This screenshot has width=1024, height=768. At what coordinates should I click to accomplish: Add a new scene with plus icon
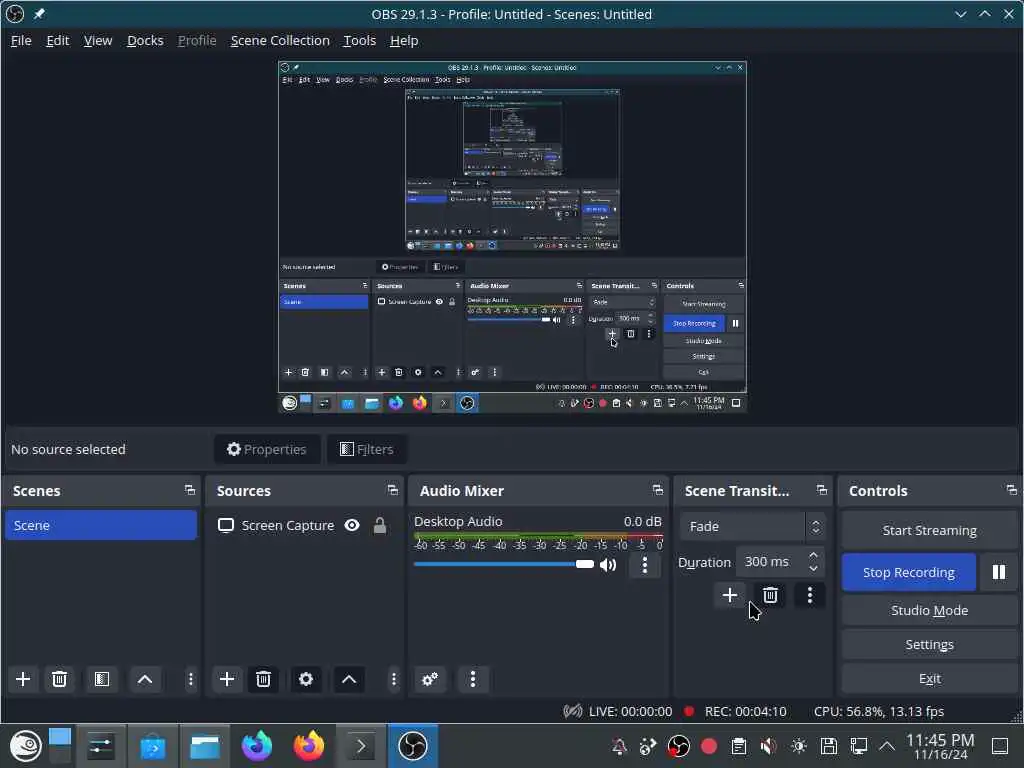23,679
